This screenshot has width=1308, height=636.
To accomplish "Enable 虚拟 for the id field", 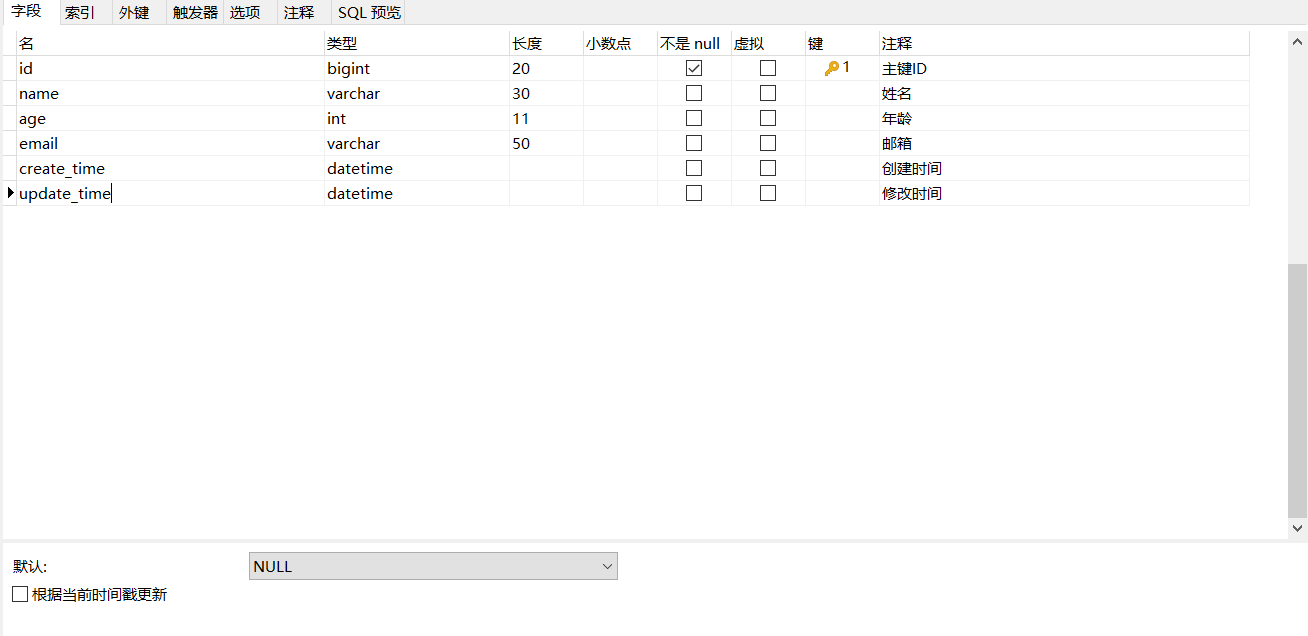I will 768,68.
